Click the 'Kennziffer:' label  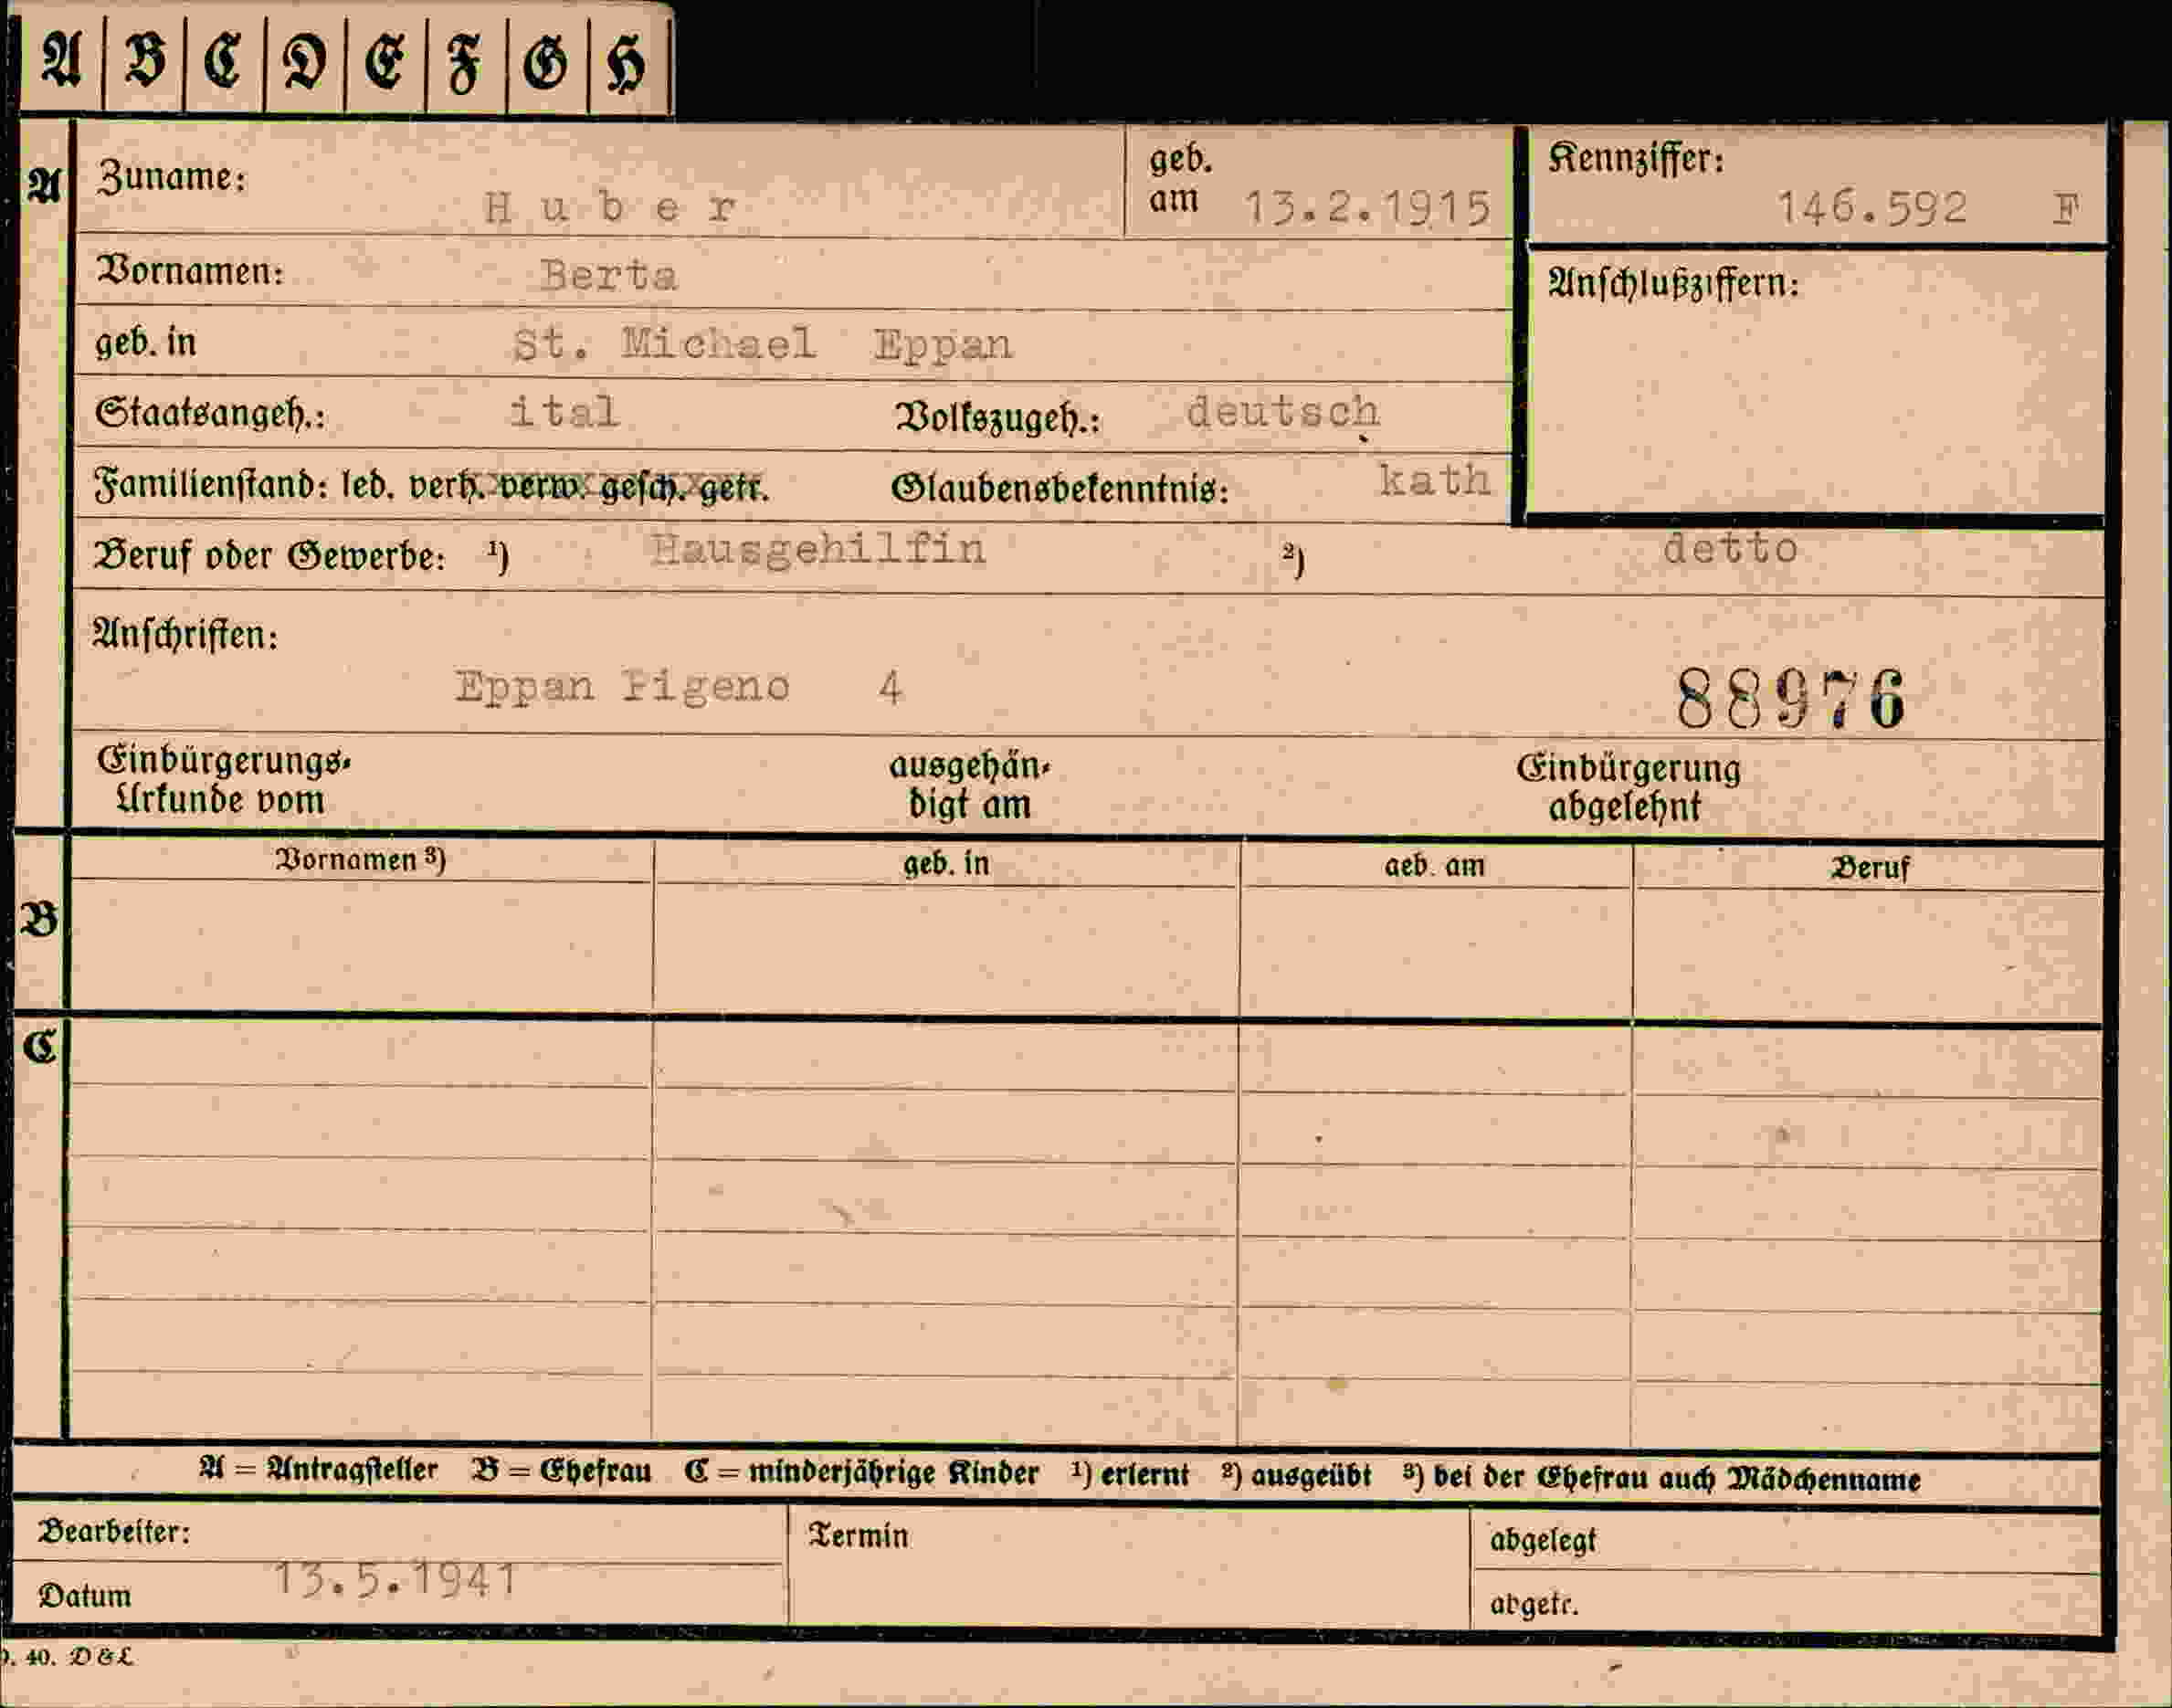(1637, 159)
